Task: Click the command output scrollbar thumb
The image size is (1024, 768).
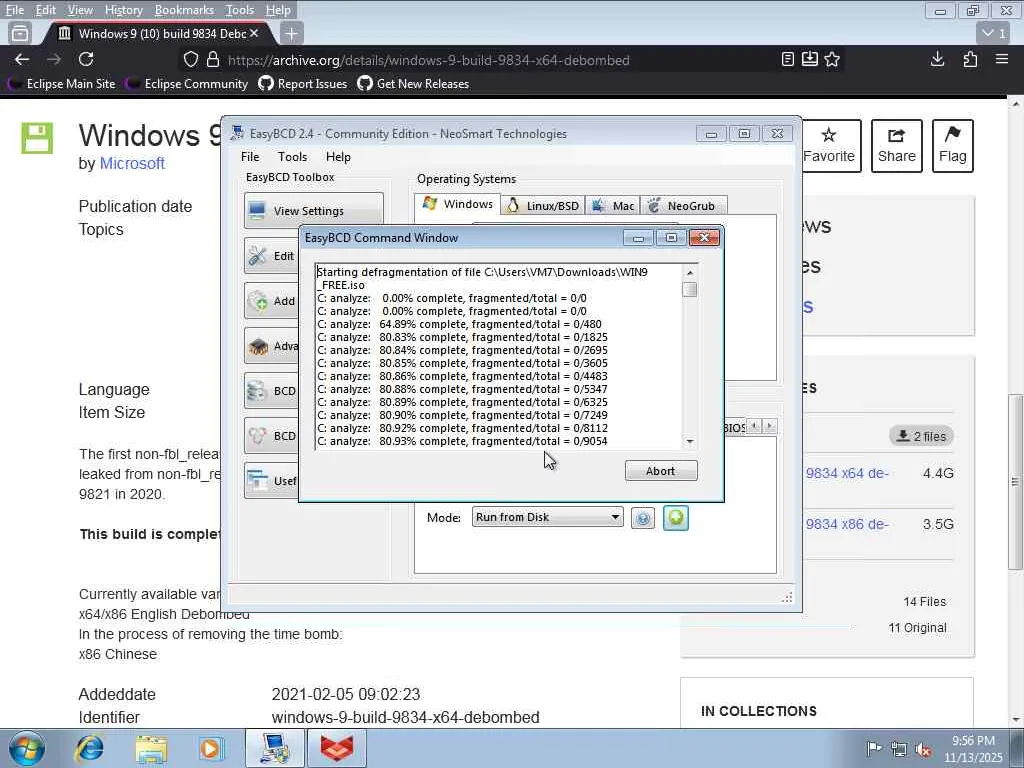Action: click(690, 289)
